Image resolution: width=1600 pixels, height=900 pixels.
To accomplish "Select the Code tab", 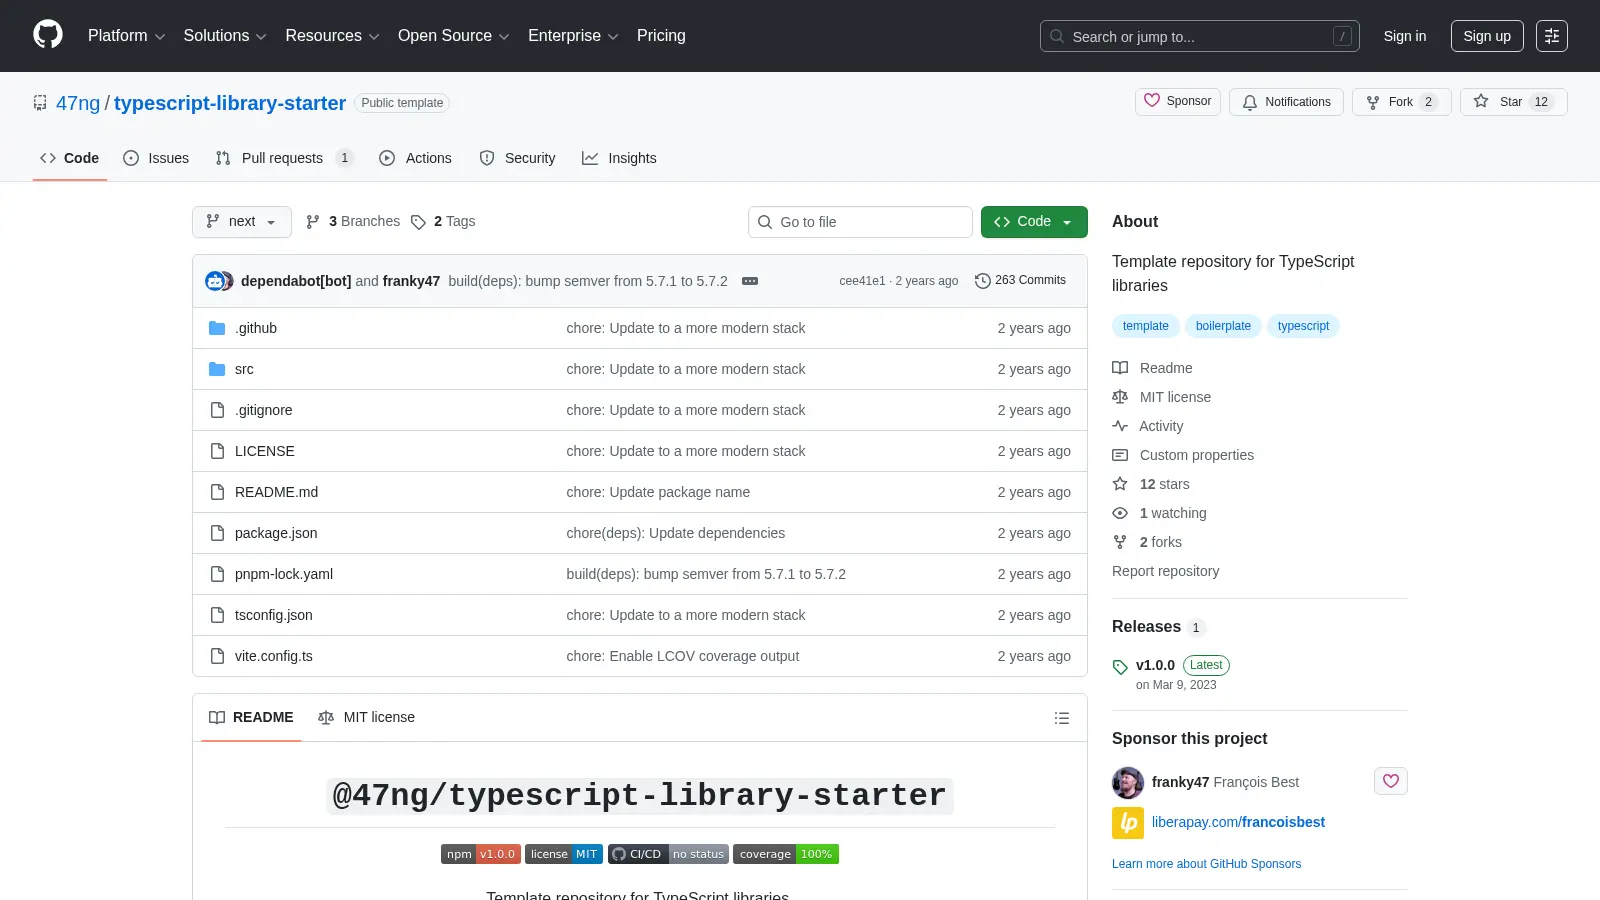I will coord(70,158).
